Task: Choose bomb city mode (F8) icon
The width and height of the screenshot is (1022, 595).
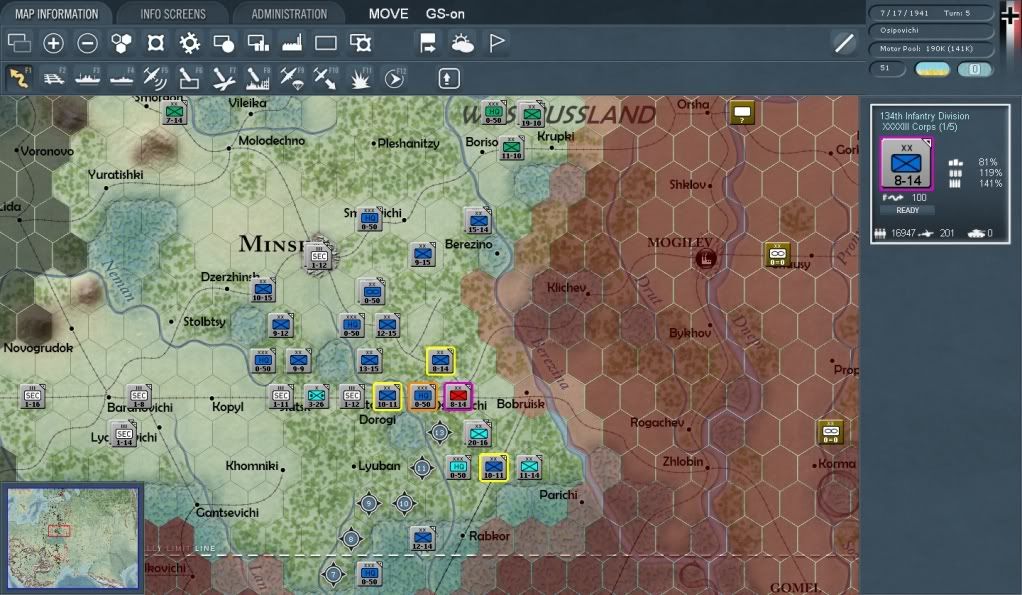Action: [257, 78]
